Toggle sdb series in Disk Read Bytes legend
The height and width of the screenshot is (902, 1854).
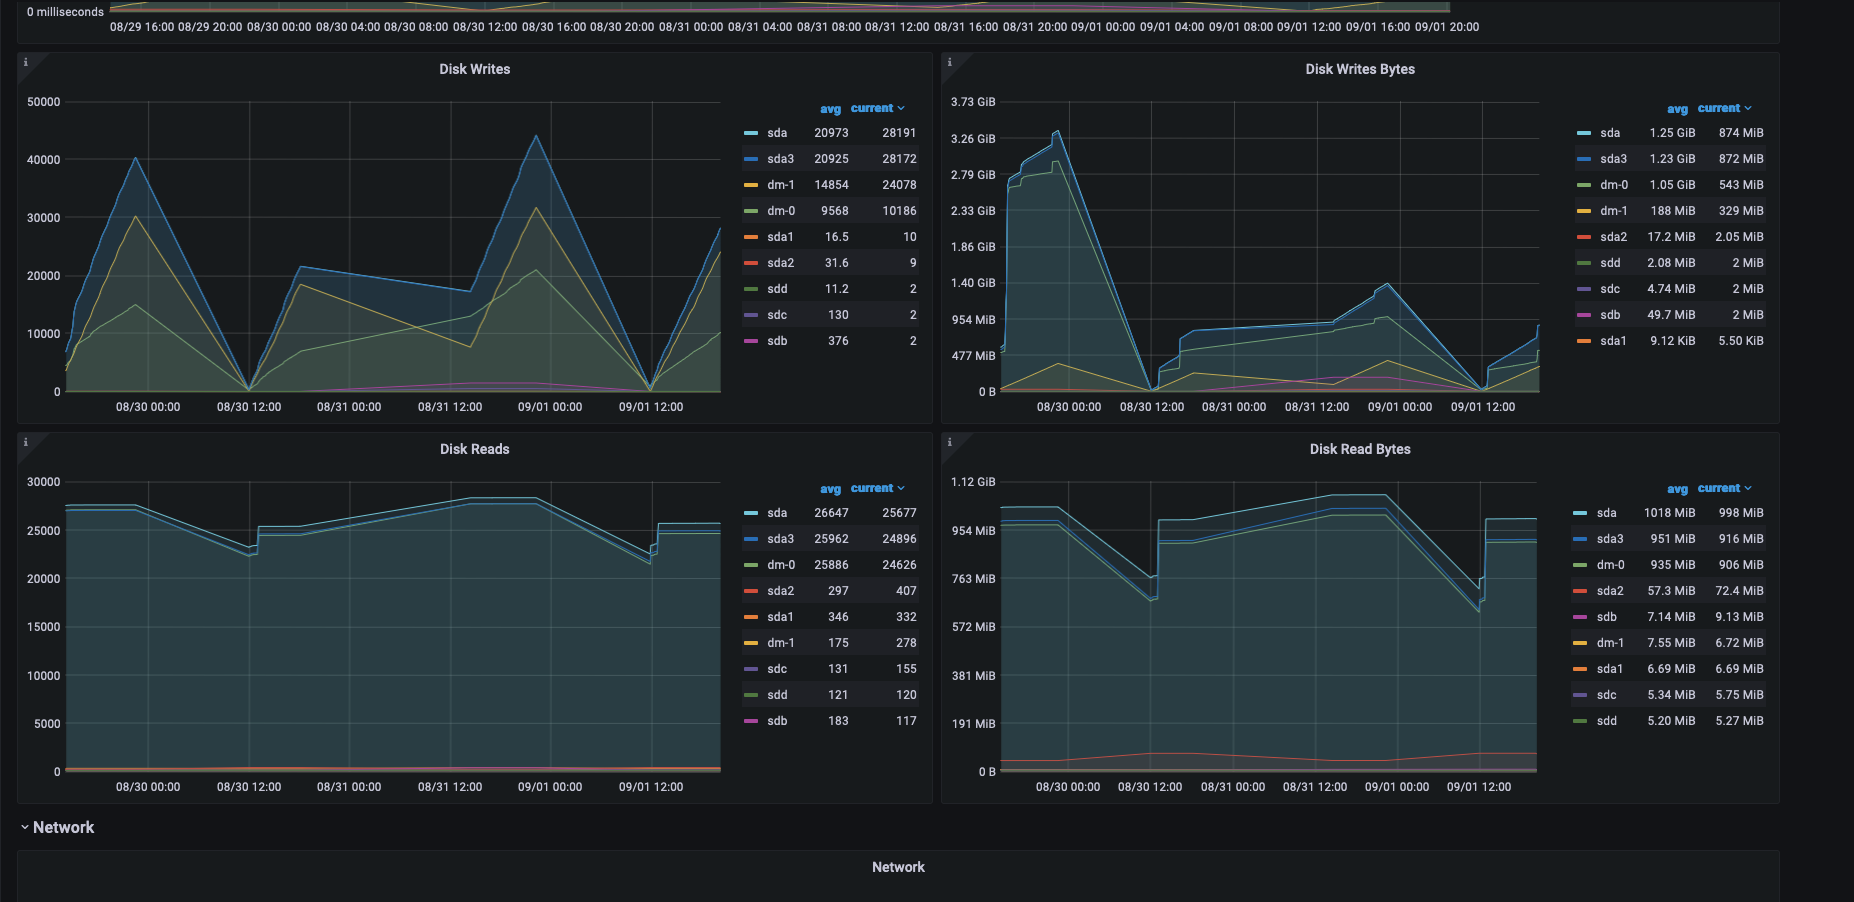pyautogui.click(x=1606, y=617)
